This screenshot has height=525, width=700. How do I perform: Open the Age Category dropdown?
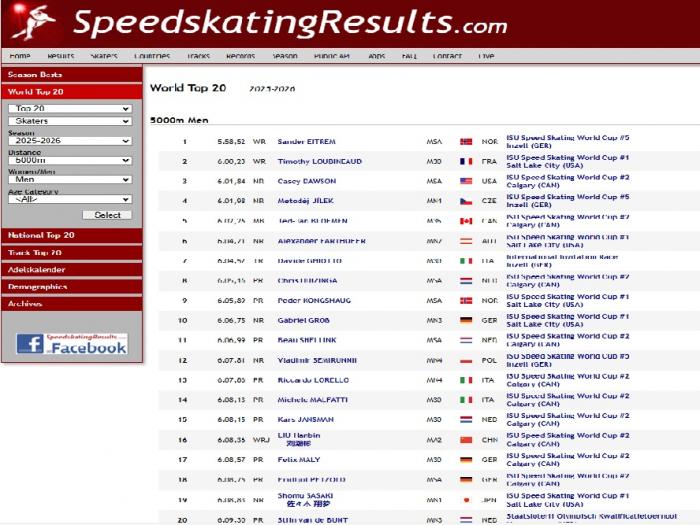pyautogui.click(x=70, y=199)
